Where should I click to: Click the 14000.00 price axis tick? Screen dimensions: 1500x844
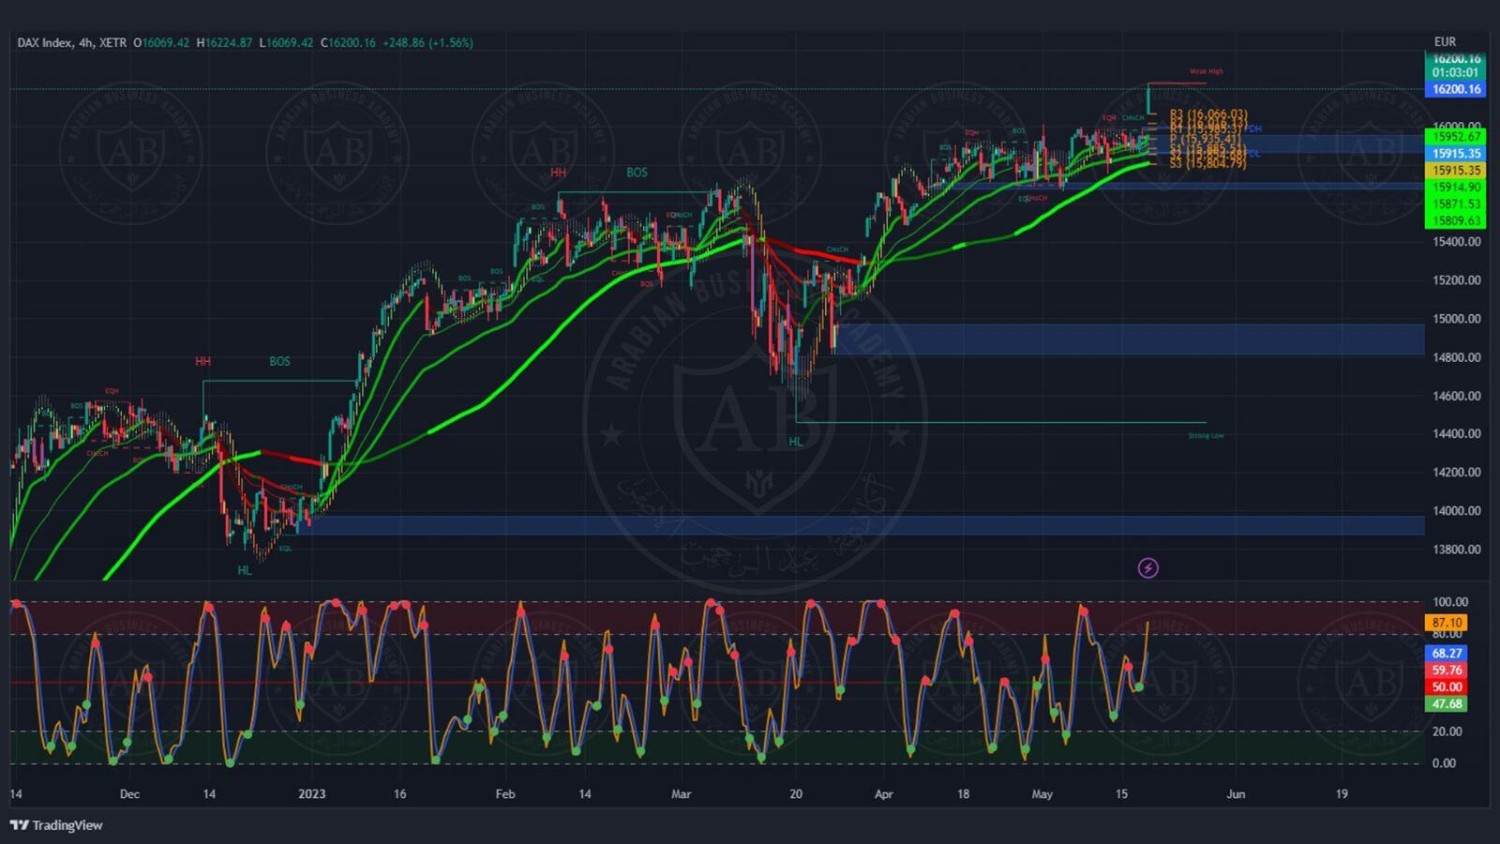pyautogui.click(x=1456, y=511)
